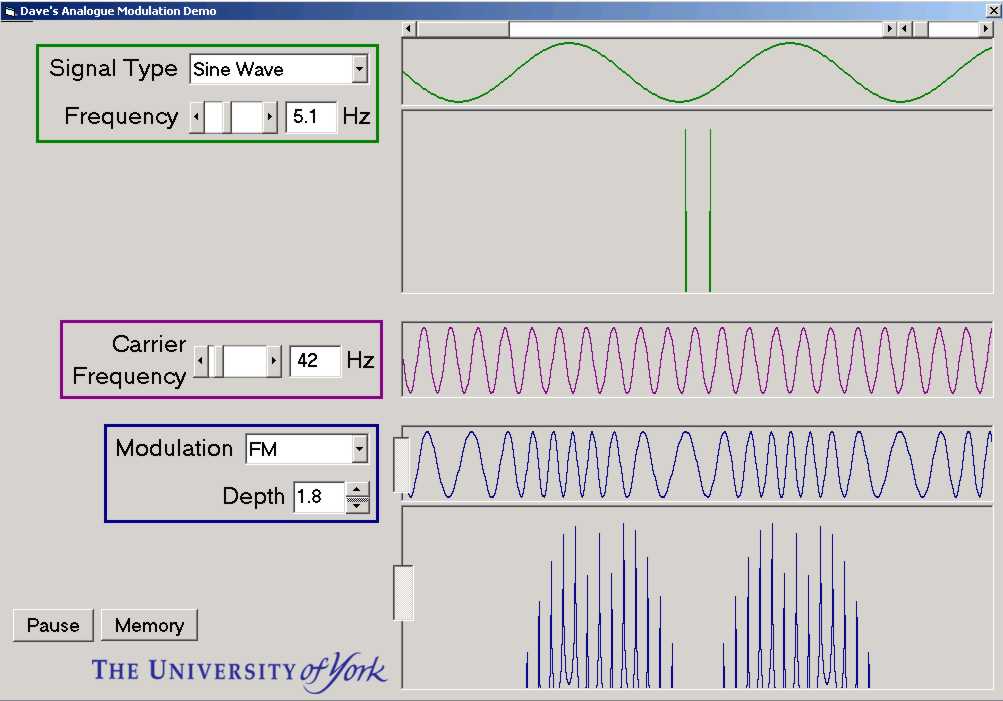
Task: Click right arrow of short top-right scrollbar
Action: coord(986,29)
